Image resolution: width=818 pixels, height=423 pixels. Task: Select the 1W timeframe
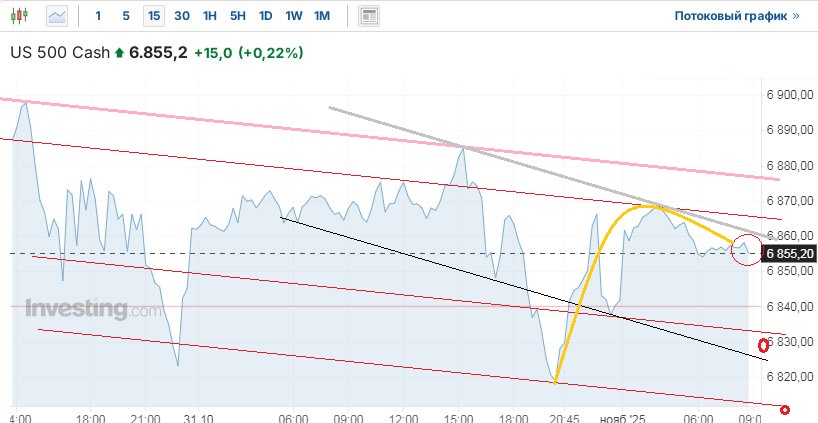[293, 16]
